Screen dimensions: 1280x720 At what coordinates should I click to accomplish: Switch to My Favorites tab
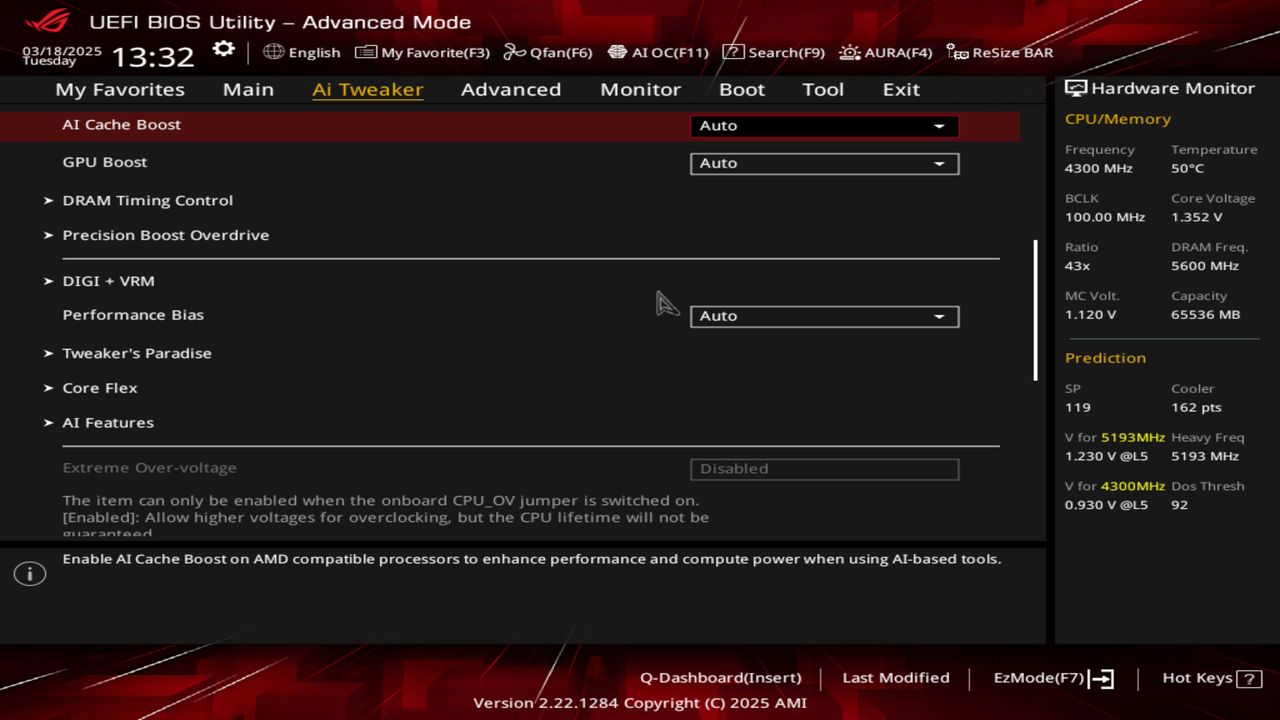click(x=120, y=89)
